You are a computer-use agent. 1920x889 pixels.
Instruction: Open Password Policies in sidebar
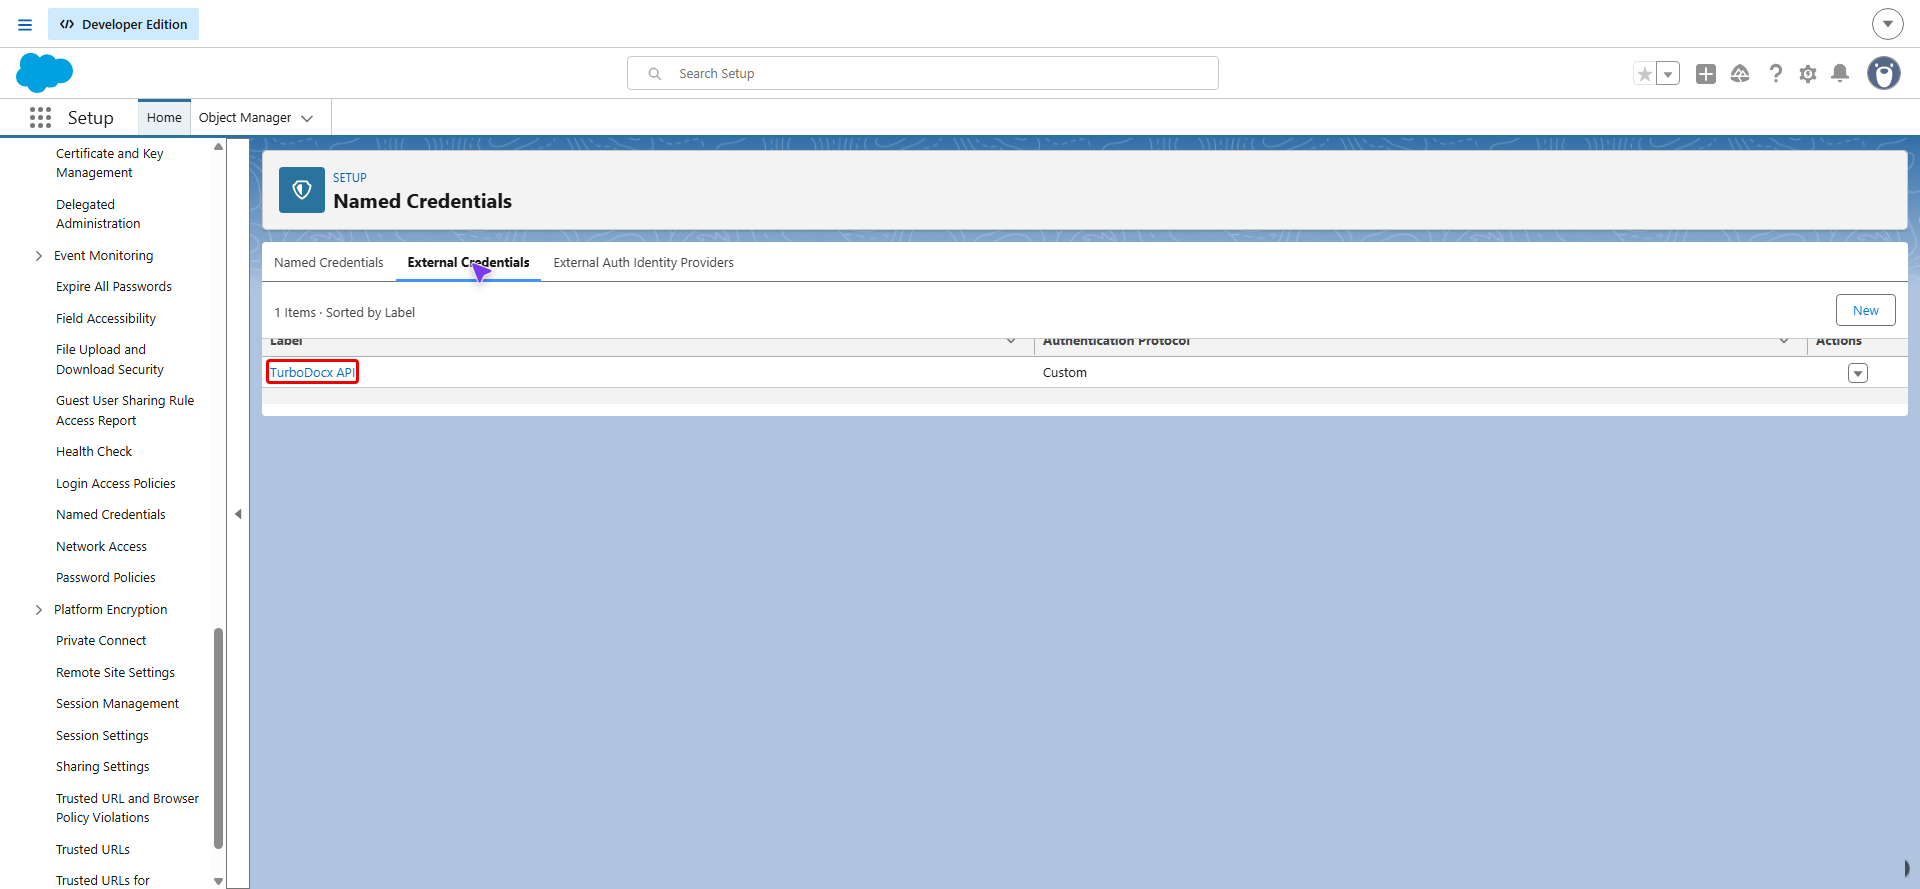tap(106, 578)
